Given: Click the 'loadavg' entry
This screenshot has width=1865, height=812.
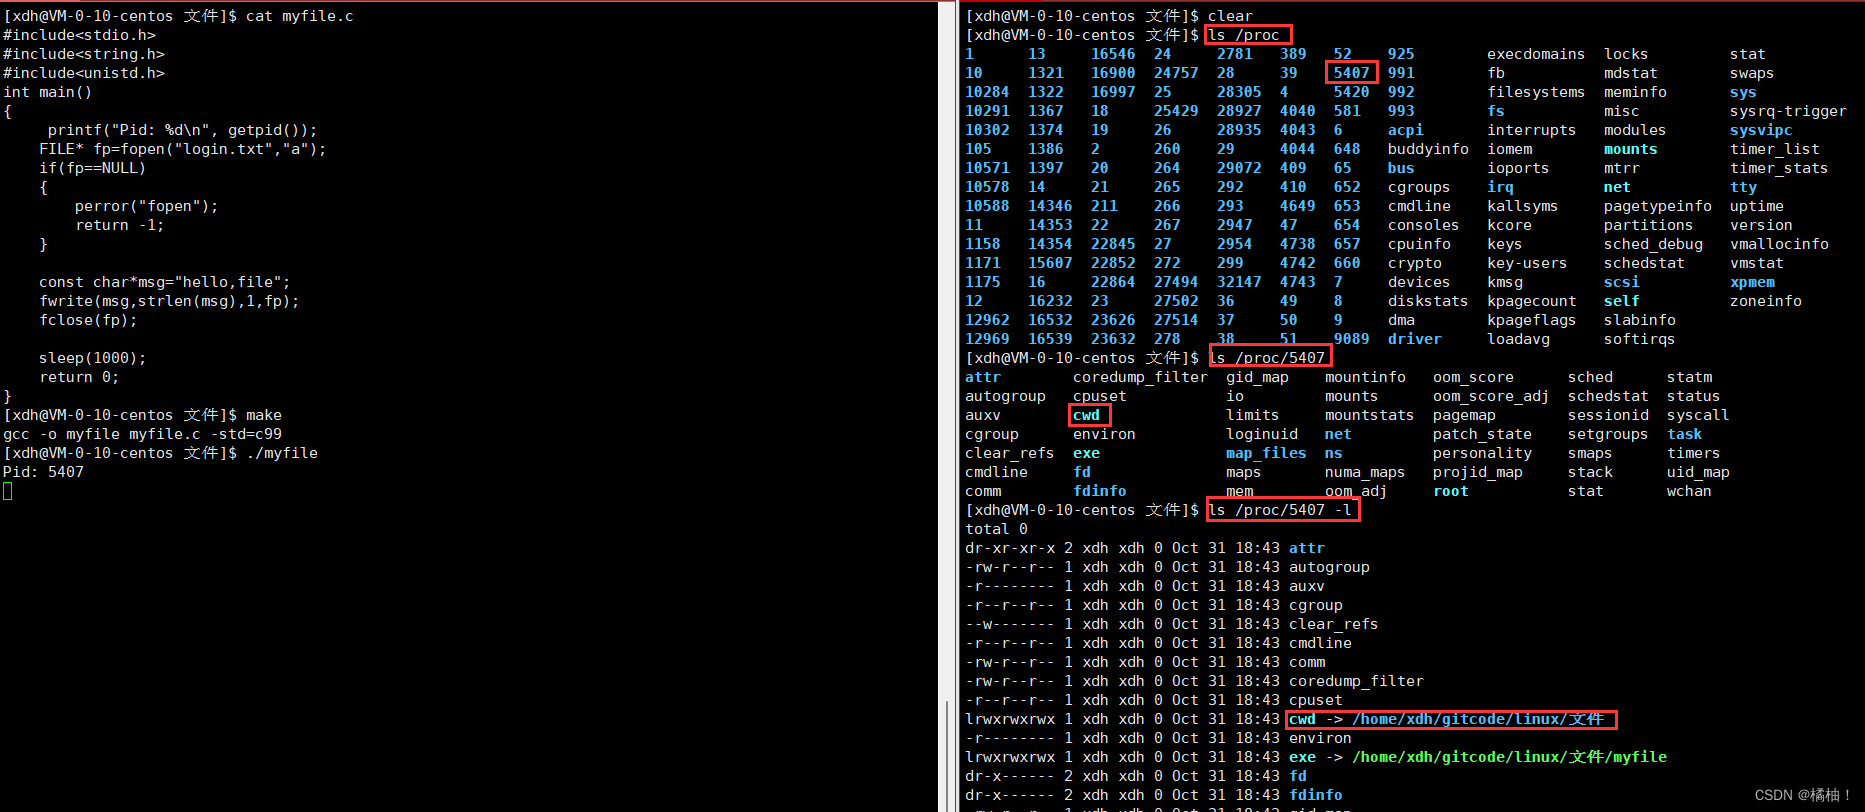Looking at the screenshot, I should tap(1518, 339).
